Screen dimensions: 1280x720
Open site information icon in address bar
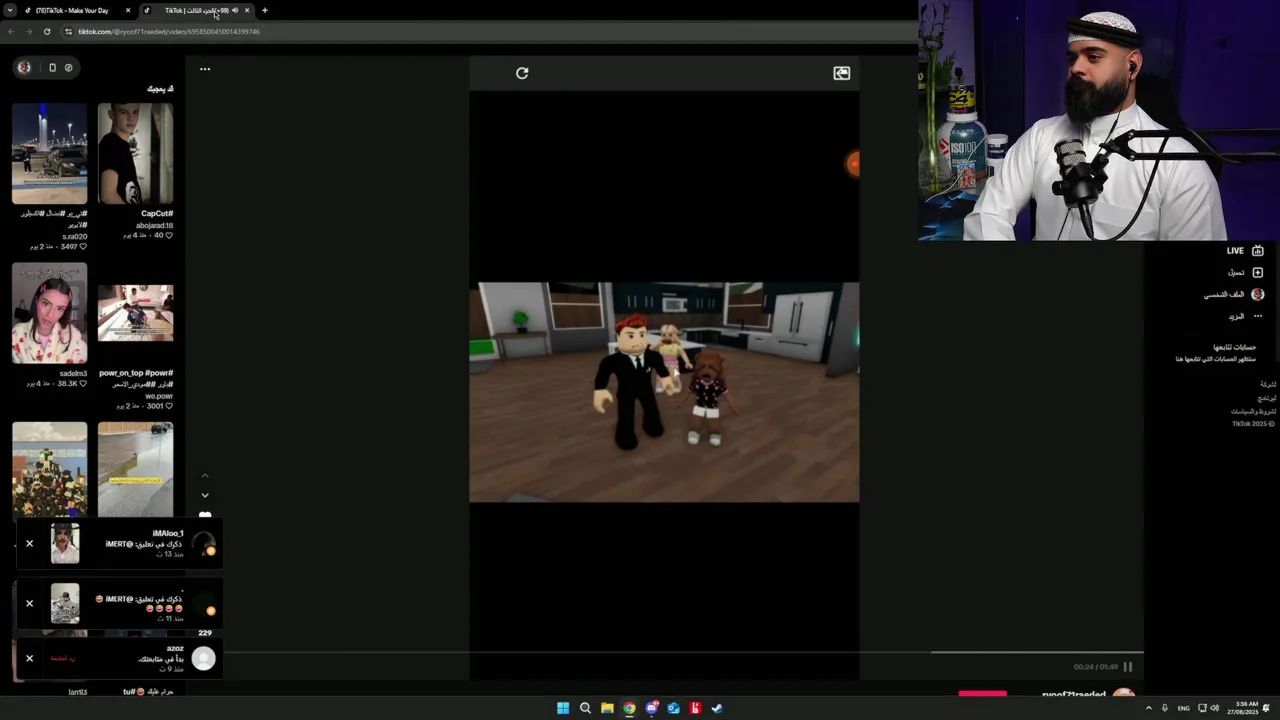[x=68, y=31]
